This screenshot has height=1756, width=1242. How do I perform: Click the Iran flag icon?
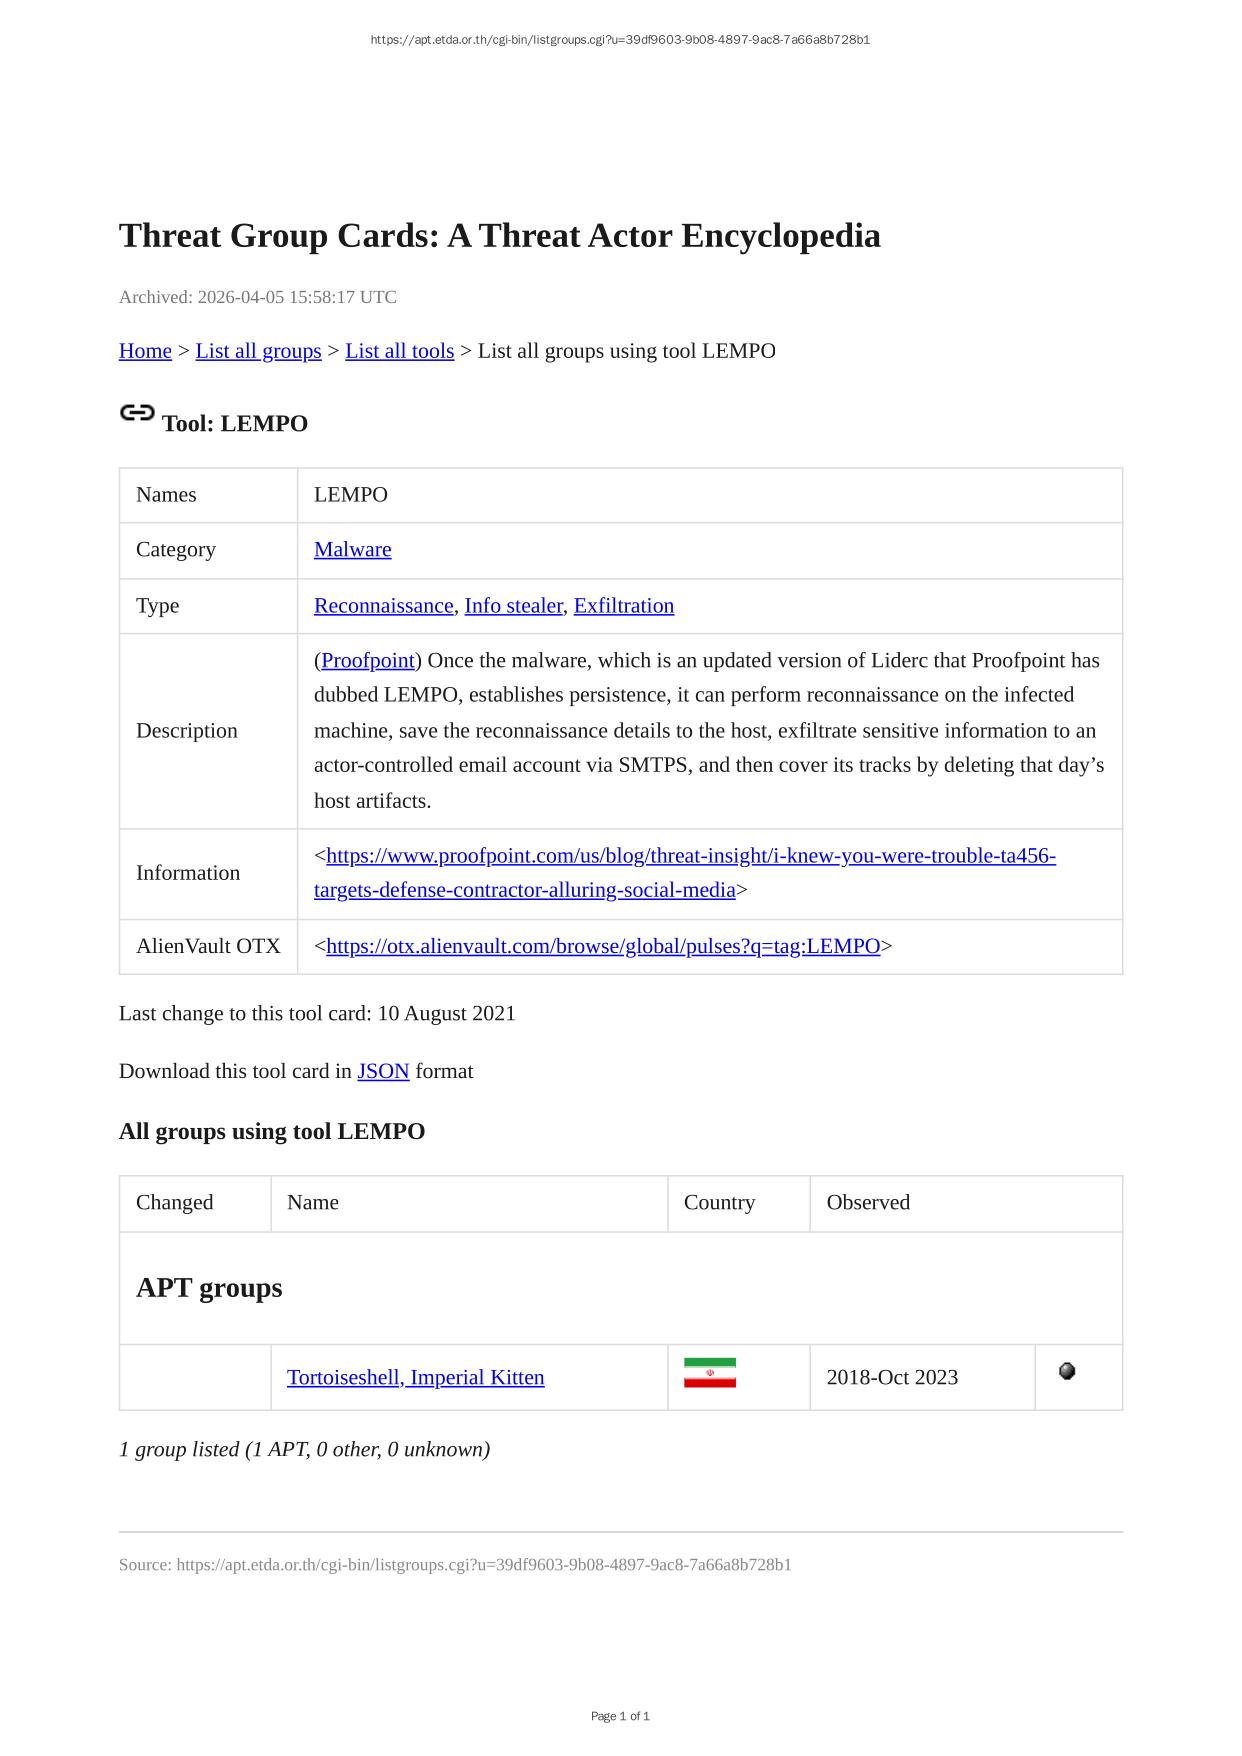pos(709,1373)
